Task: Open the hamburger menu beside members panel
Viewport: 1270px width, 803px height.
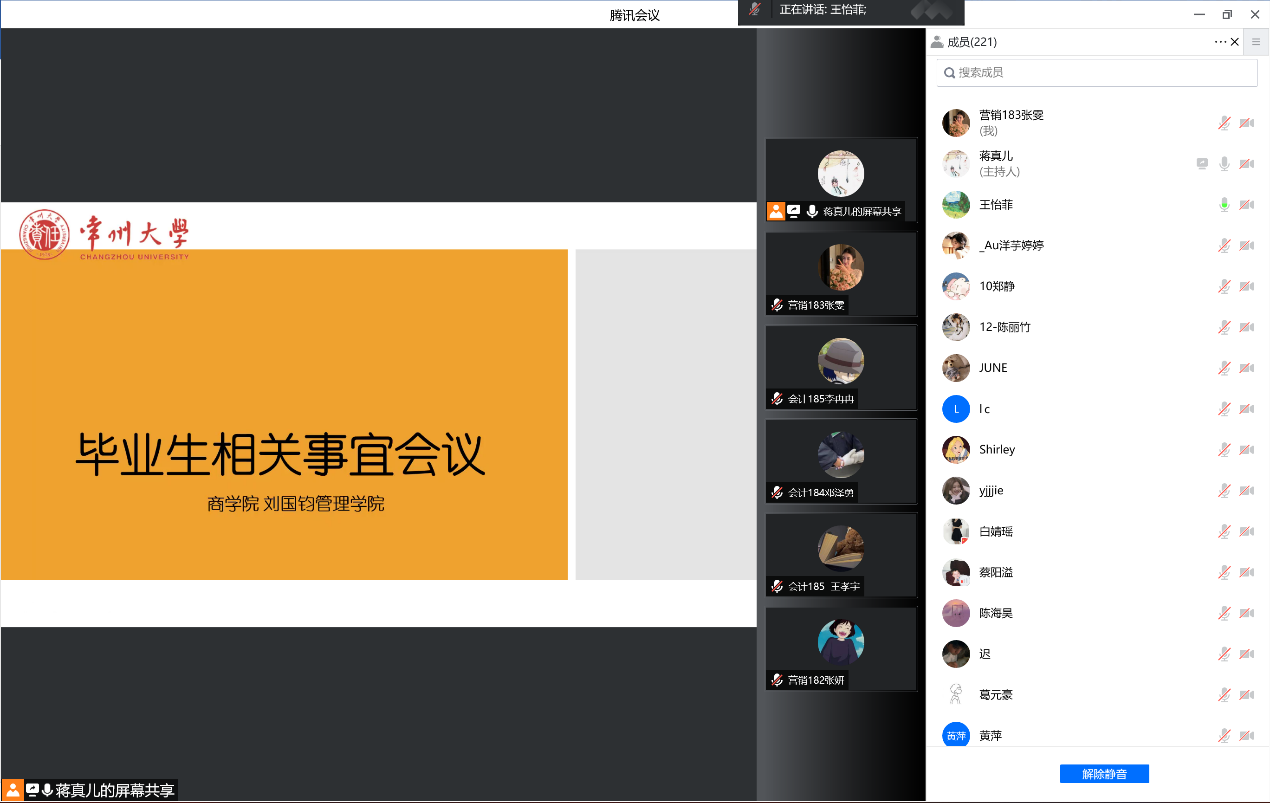Action: pos(1256,42)
